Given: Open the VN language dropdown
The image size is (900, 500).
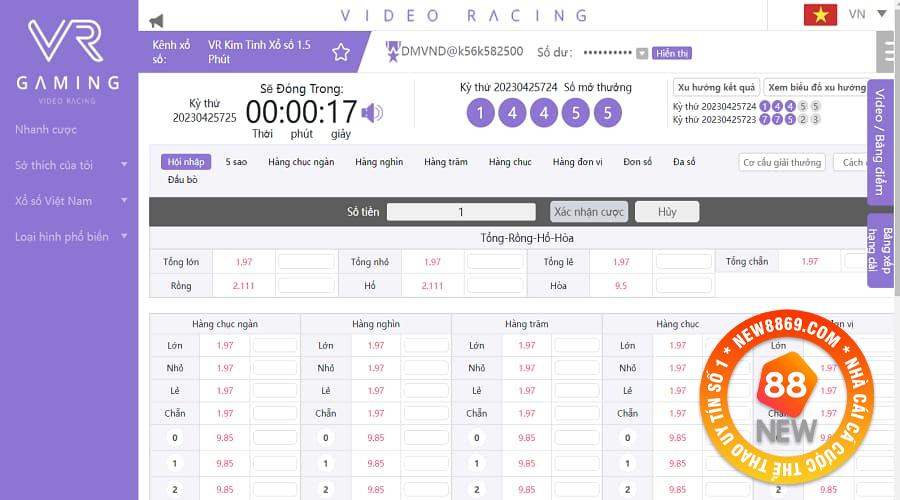Looking at the screenshot, I should tap(867, 15).
